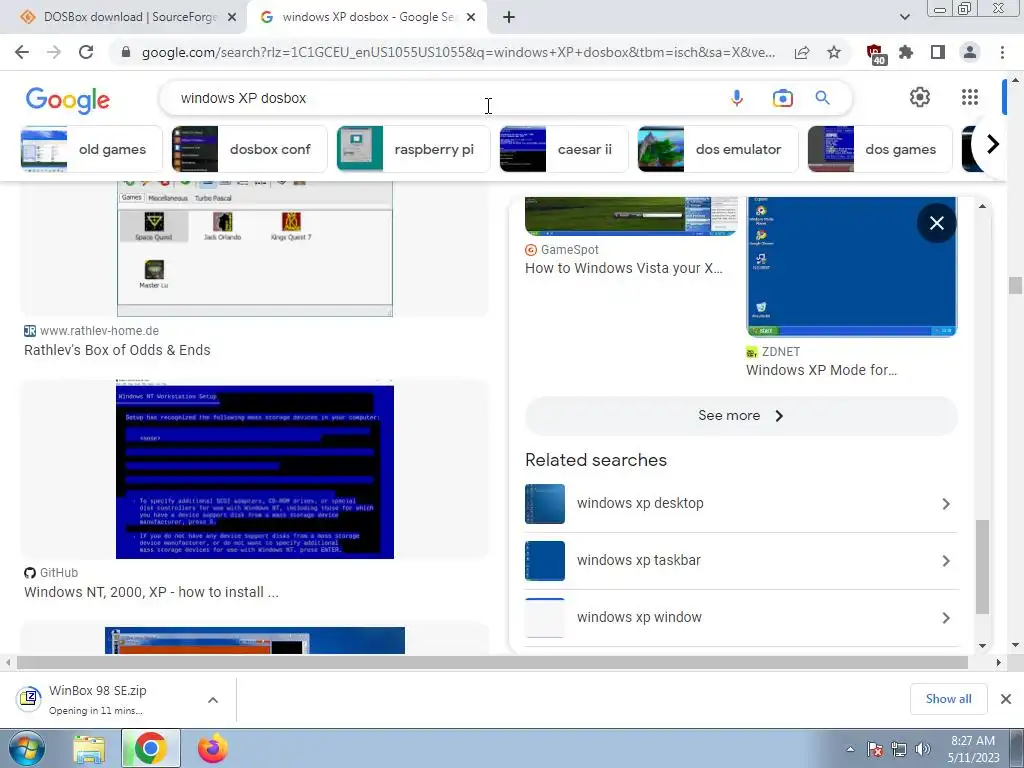Image resolution: width=1024 pixels, height=768 pixels.
Task: Open a new browser tab
Action: 509,17
